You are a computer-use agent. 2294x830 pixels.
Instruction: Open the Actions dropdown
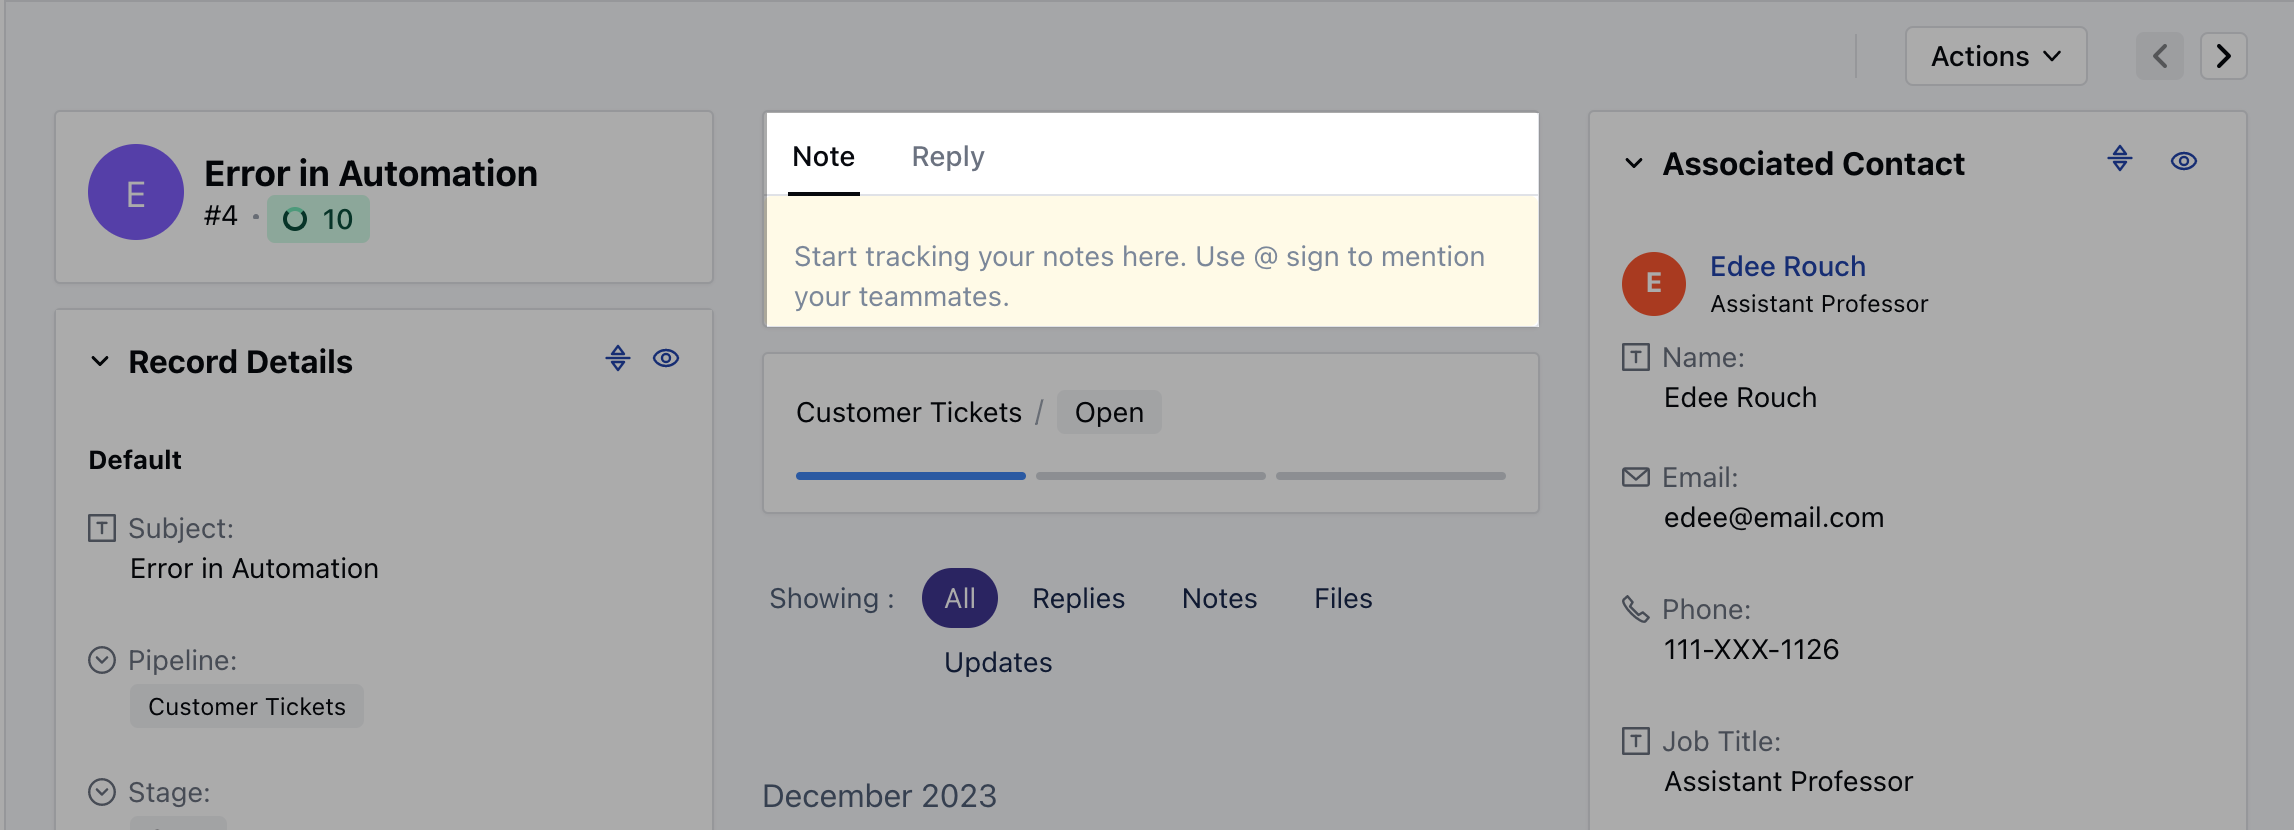point(1994,56)
